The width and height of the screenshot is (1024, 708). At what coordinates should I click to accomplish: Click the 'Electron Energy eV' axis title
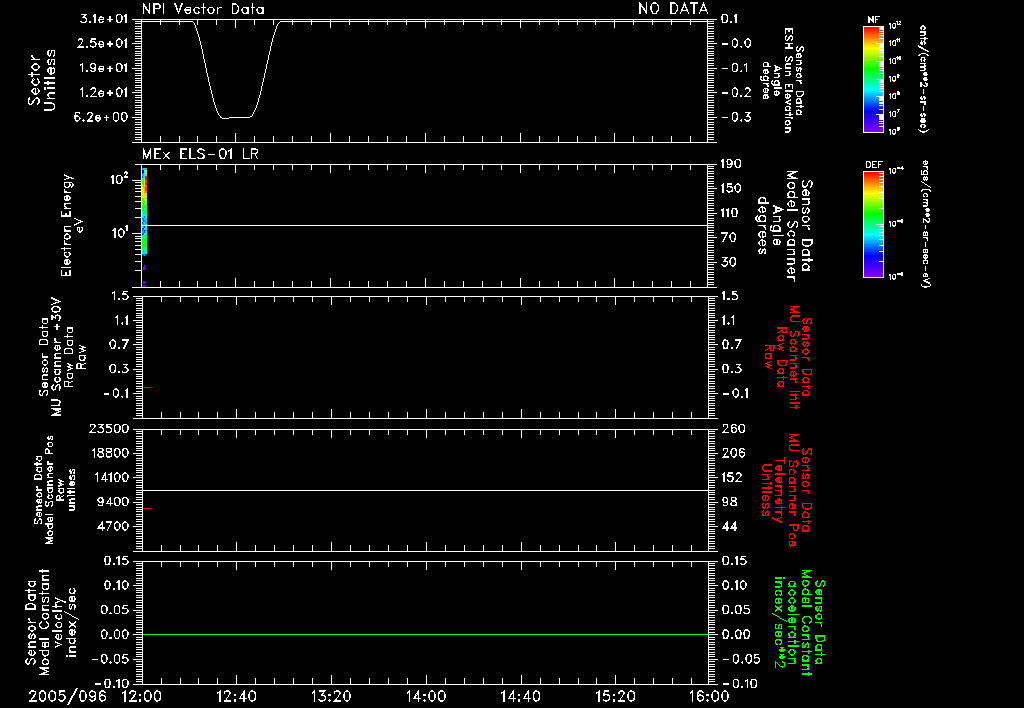point(71,225)
